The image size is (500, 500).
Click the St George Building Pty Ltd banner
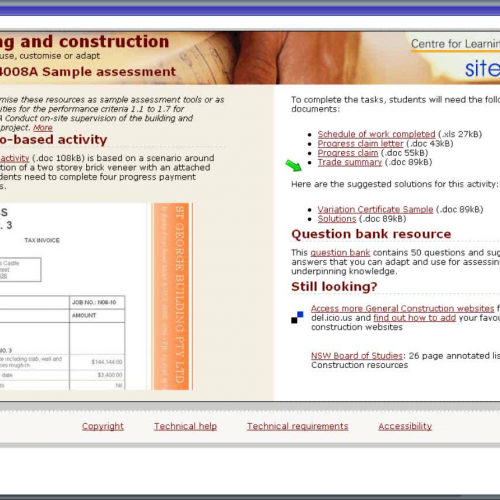(172, 296)
